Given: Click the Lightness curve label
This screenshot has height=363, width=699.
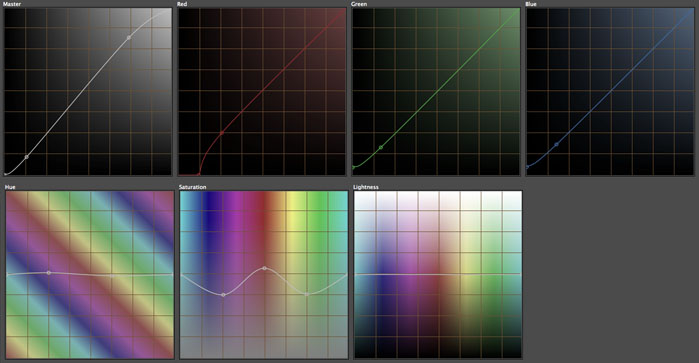Looking at the screenshot, I should click(366, 187).
